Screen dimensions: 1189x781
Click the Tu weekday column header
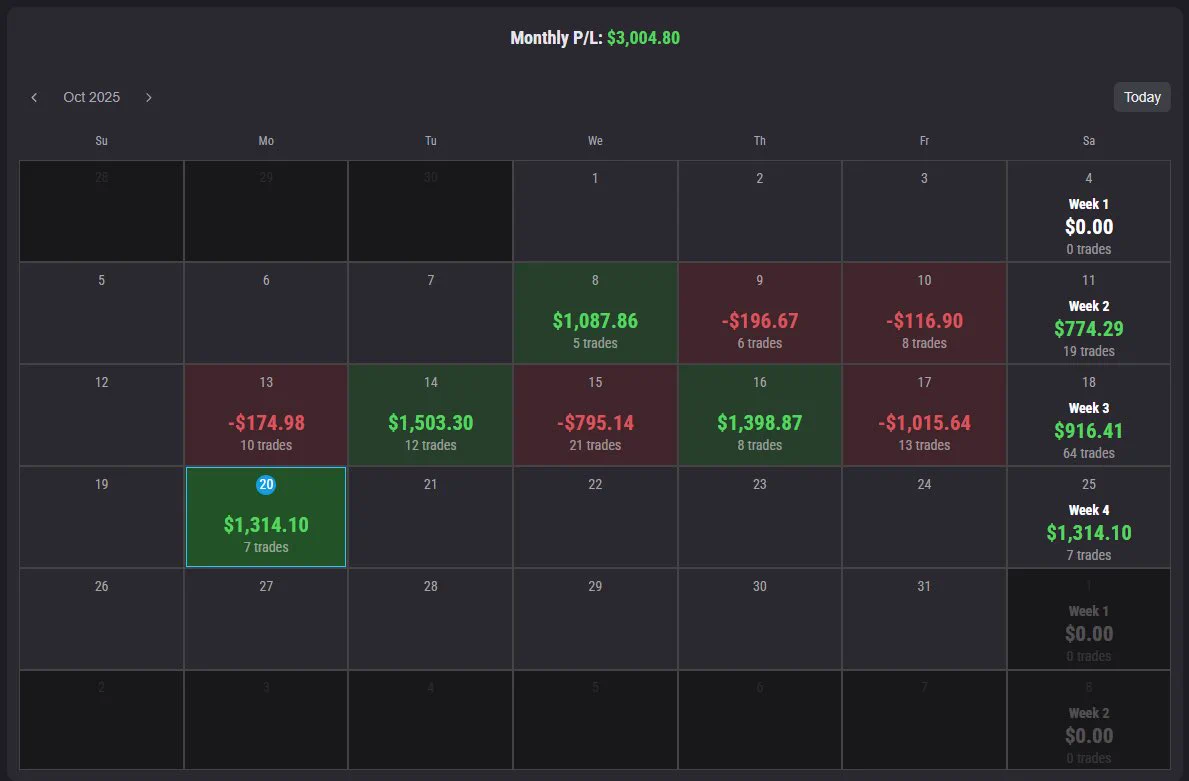pyautogui.click(x=431, y=141)
